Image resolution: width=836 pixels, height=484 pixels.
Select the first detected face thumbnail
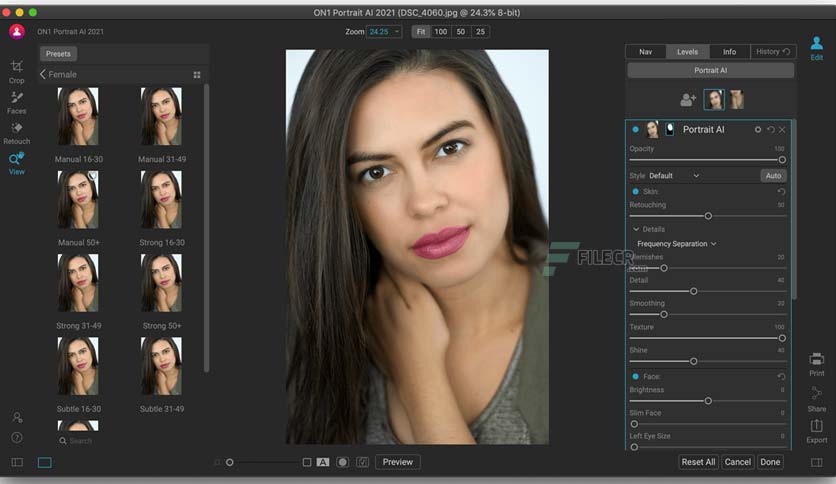714,100
